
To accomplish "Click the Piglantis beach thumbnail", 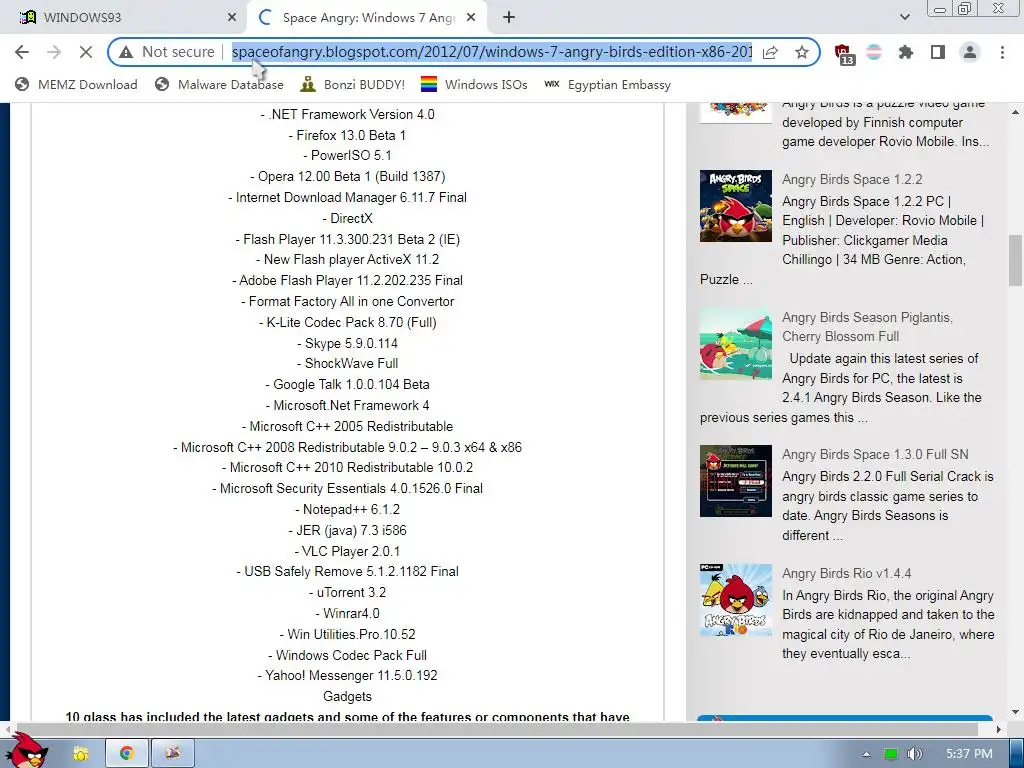I will point(735,344).
